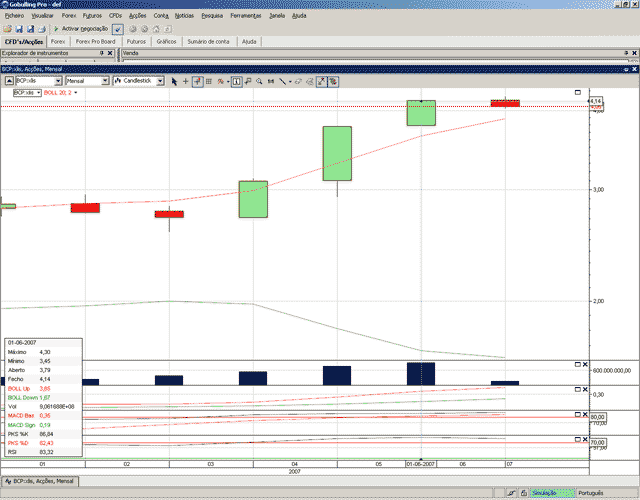Click the first main-toolbar open workspace icon

click(7, 29)
